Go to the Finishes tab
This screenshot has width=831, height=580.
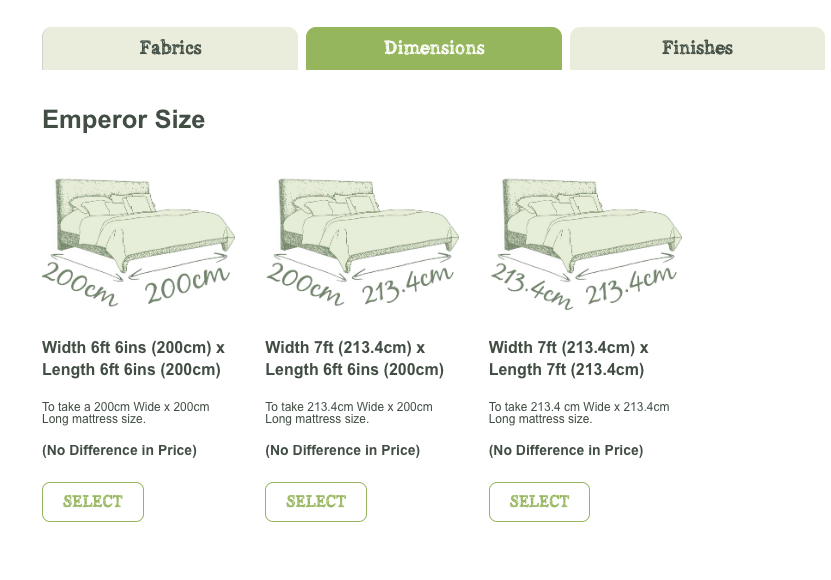coord(697,48)
